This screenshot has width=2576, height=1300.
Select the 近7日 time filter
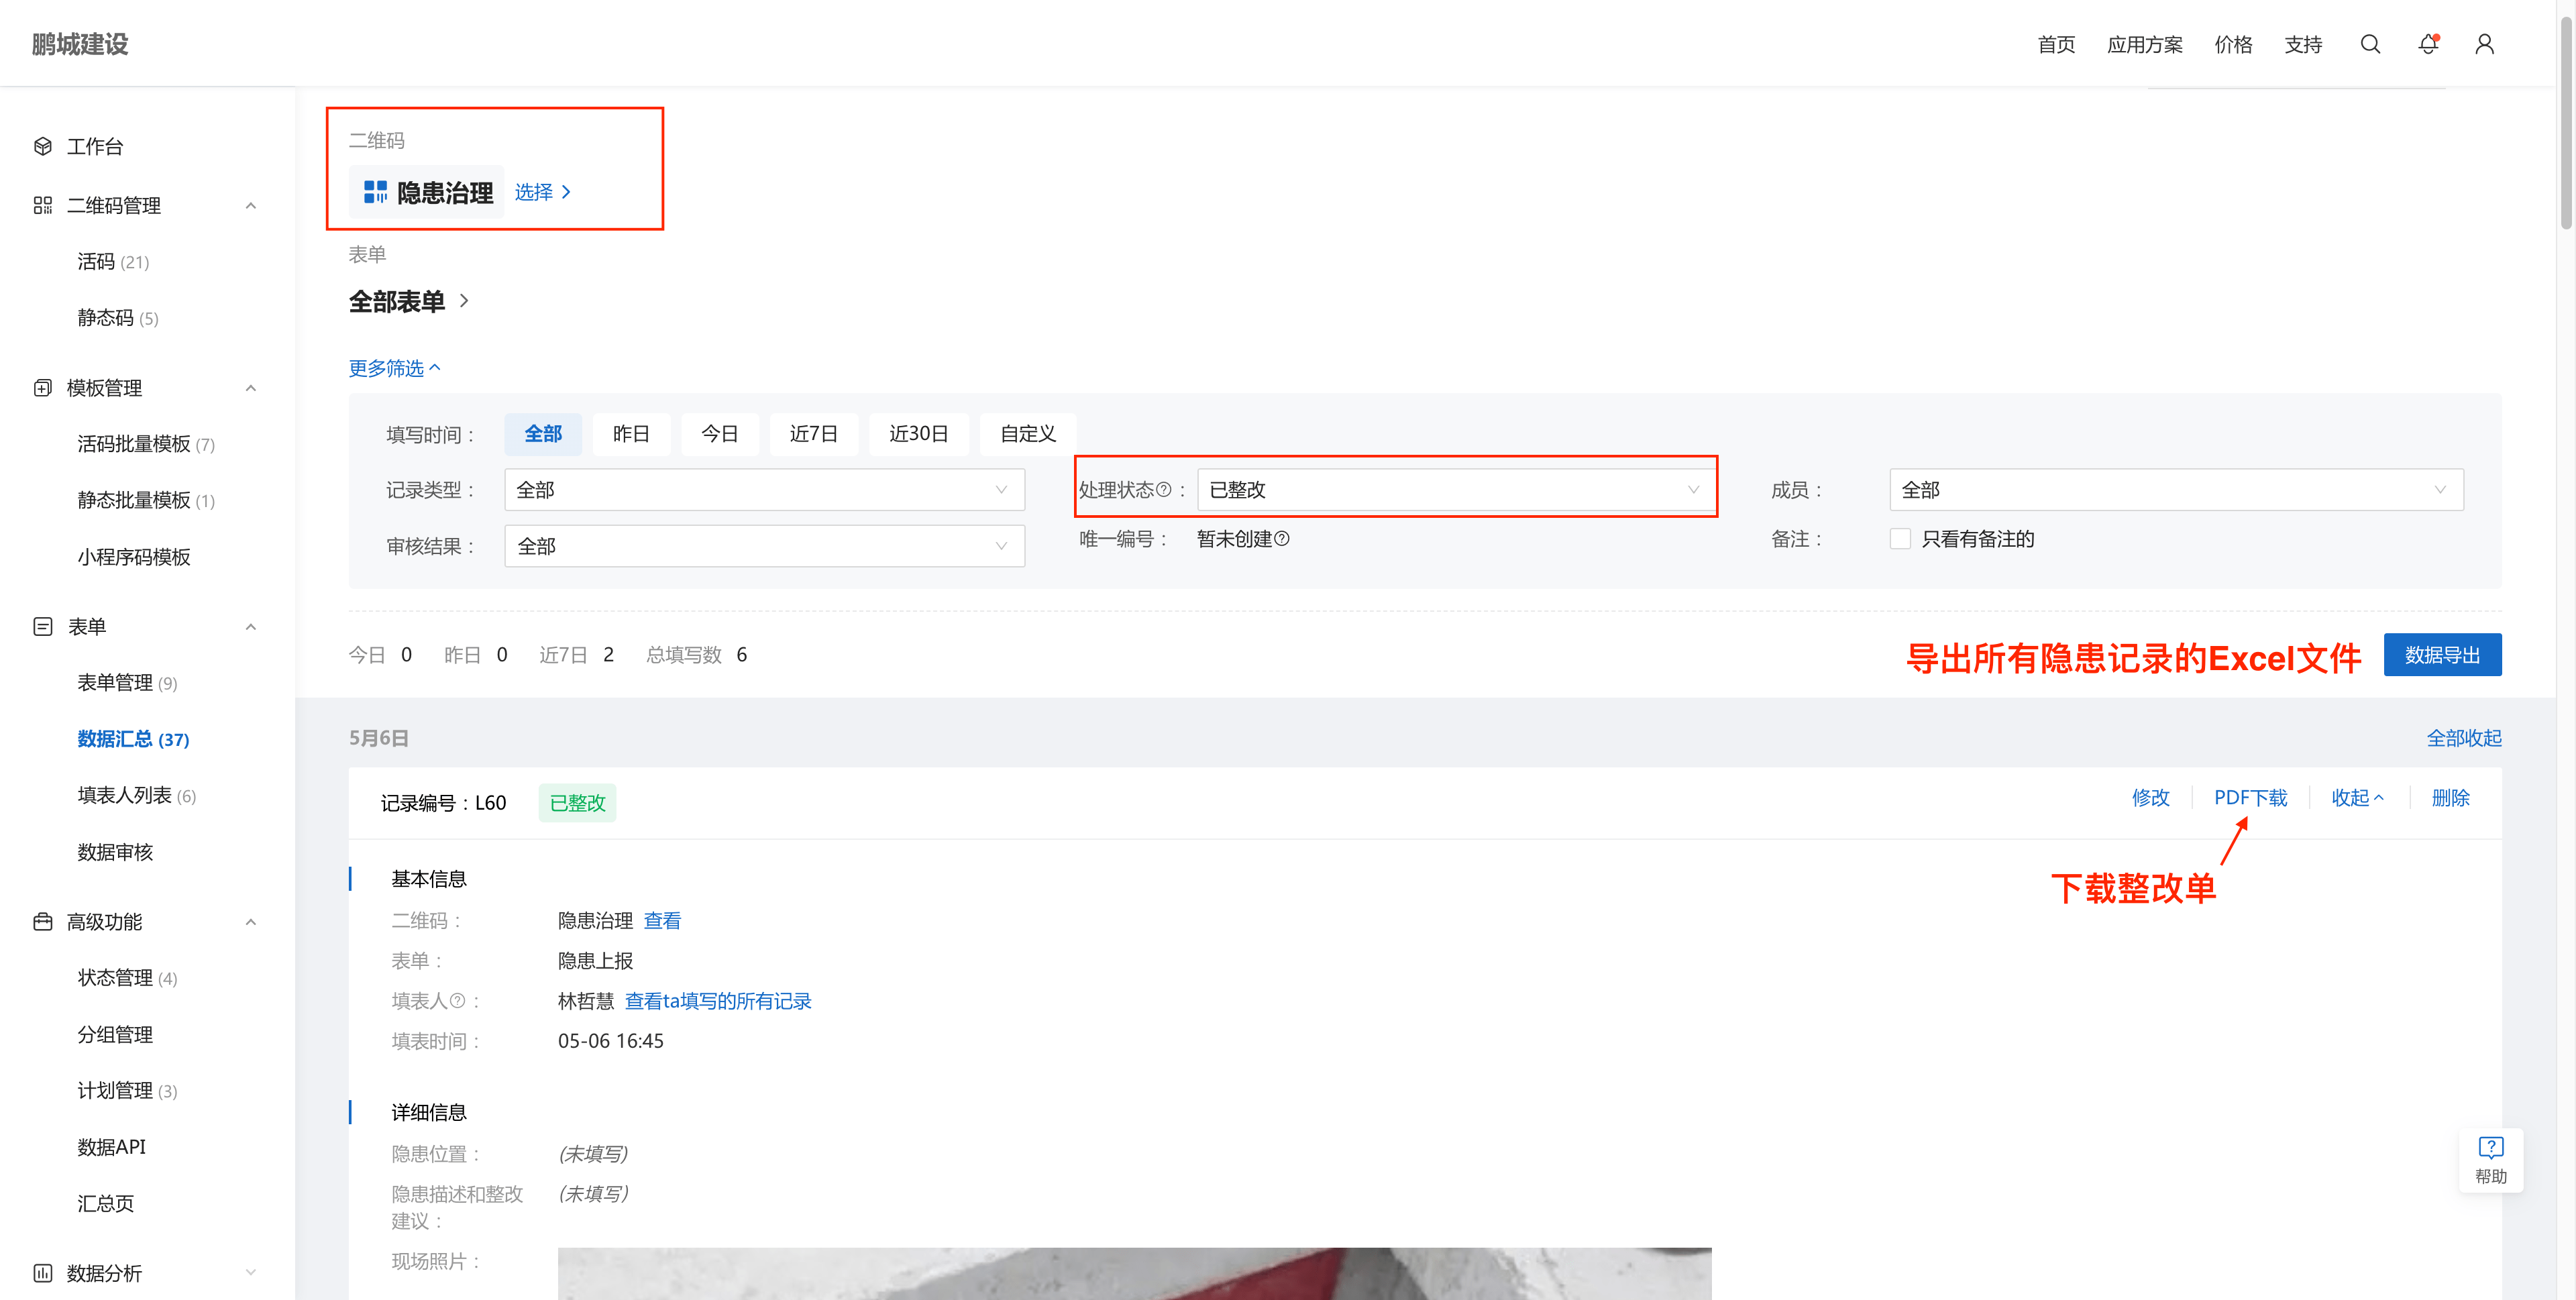coord(813,434)
